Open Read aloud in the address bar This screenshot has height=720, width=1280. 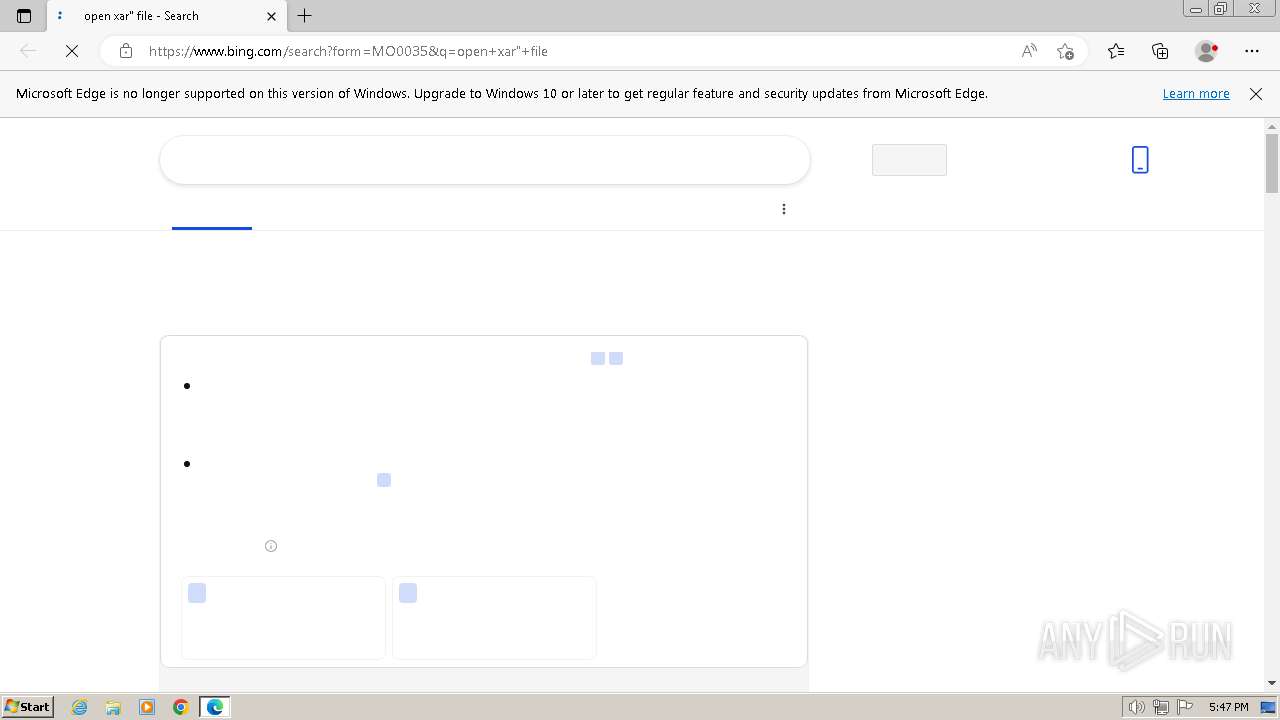point(1029,51)
